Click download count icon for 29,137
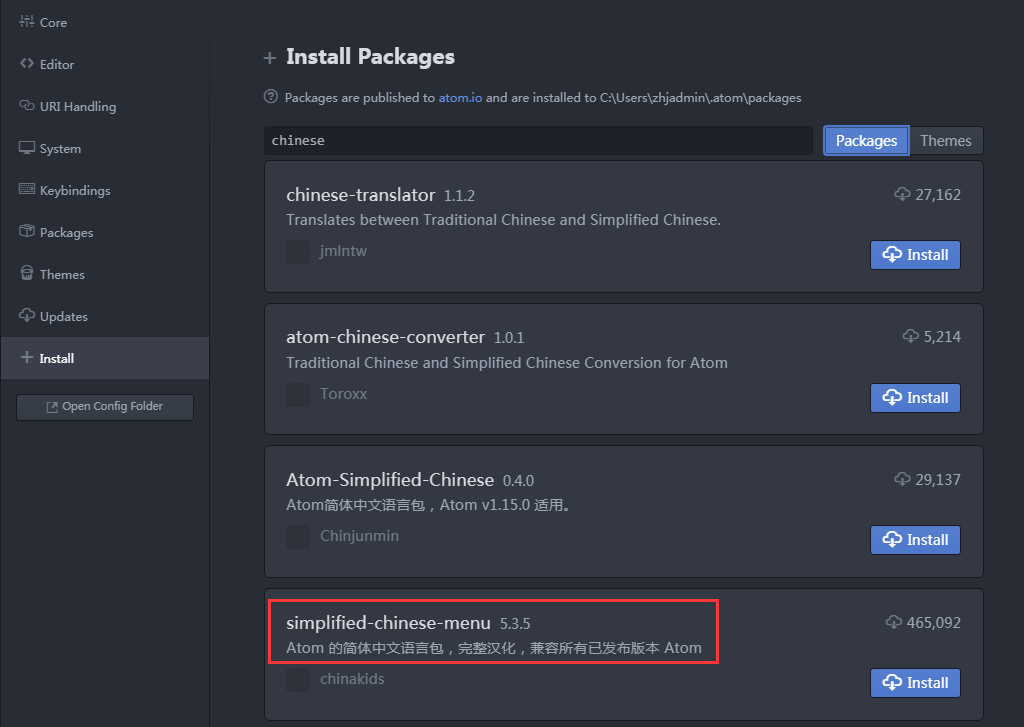This screenshot has width=1024, height=727. (x=902, y=479)
